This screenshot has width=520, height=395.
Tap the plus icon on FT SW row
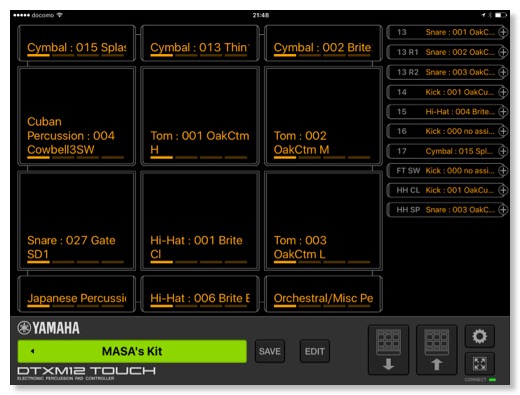[503, 171]
